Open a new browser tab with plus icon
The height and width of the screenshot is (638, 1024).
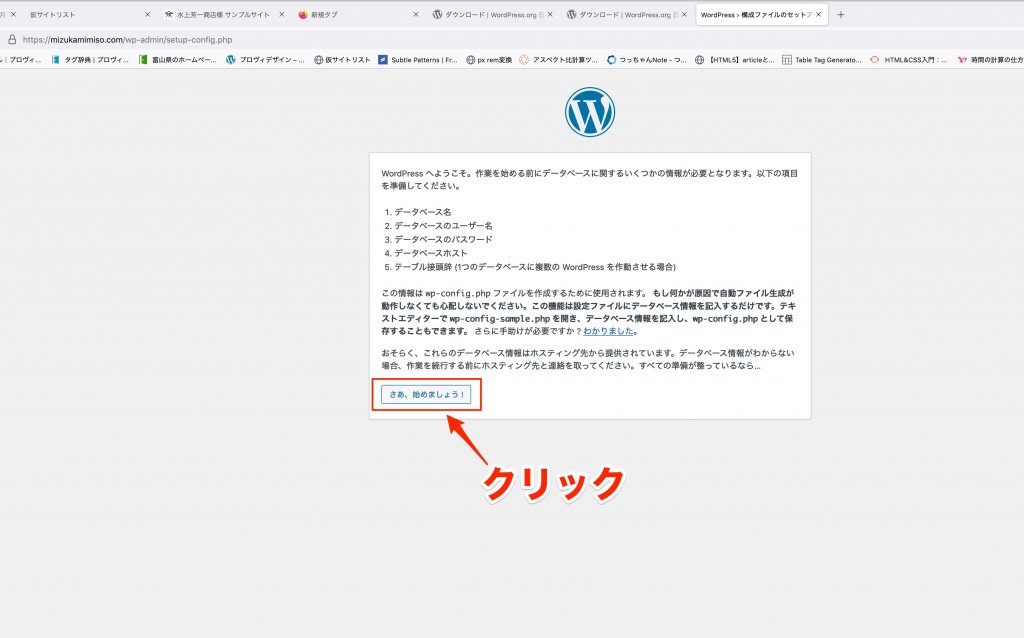click(x=840, y=15)
